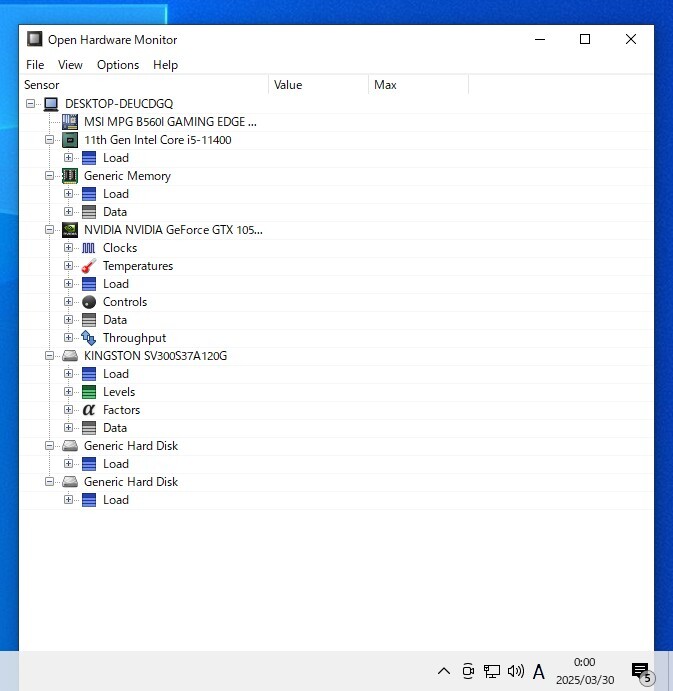This screenshot has height=691, width=673.
Task: Click the IME input mode A indicator
Action: (x=538, y=672)
